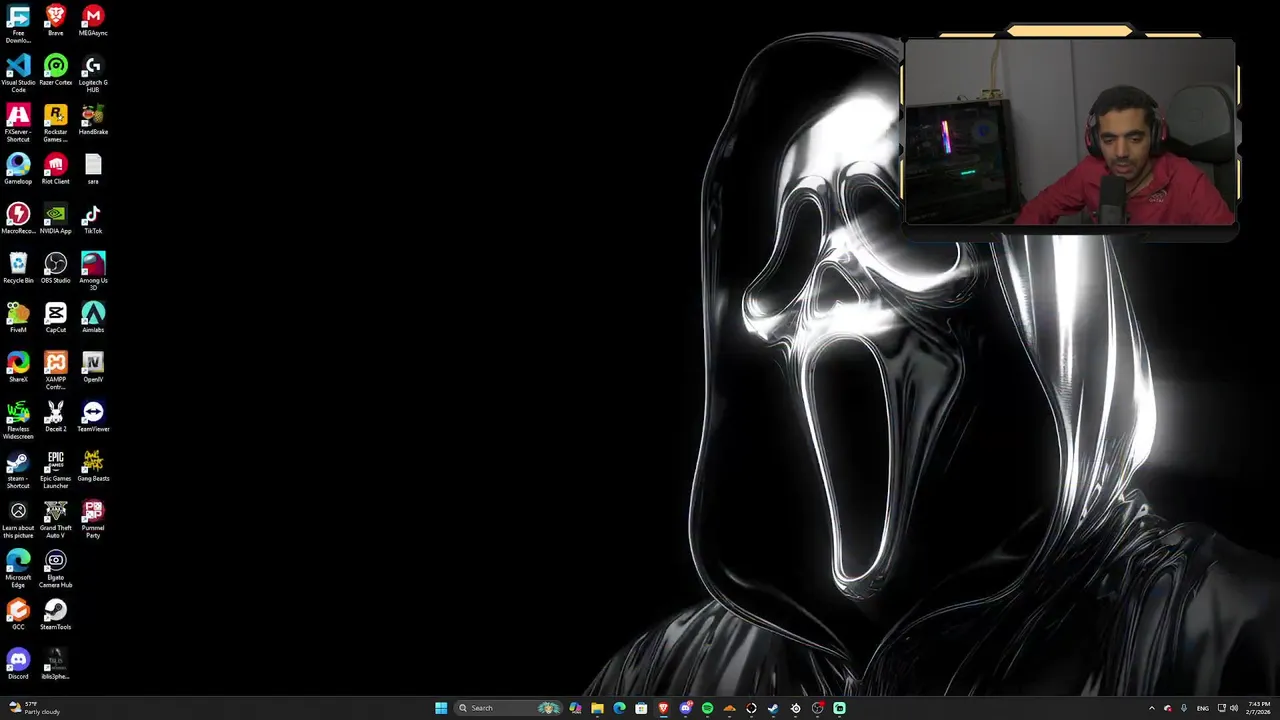1280x720 pixels.
Task: Select the FiveM desktop icon
Action: tap(18, 318)
